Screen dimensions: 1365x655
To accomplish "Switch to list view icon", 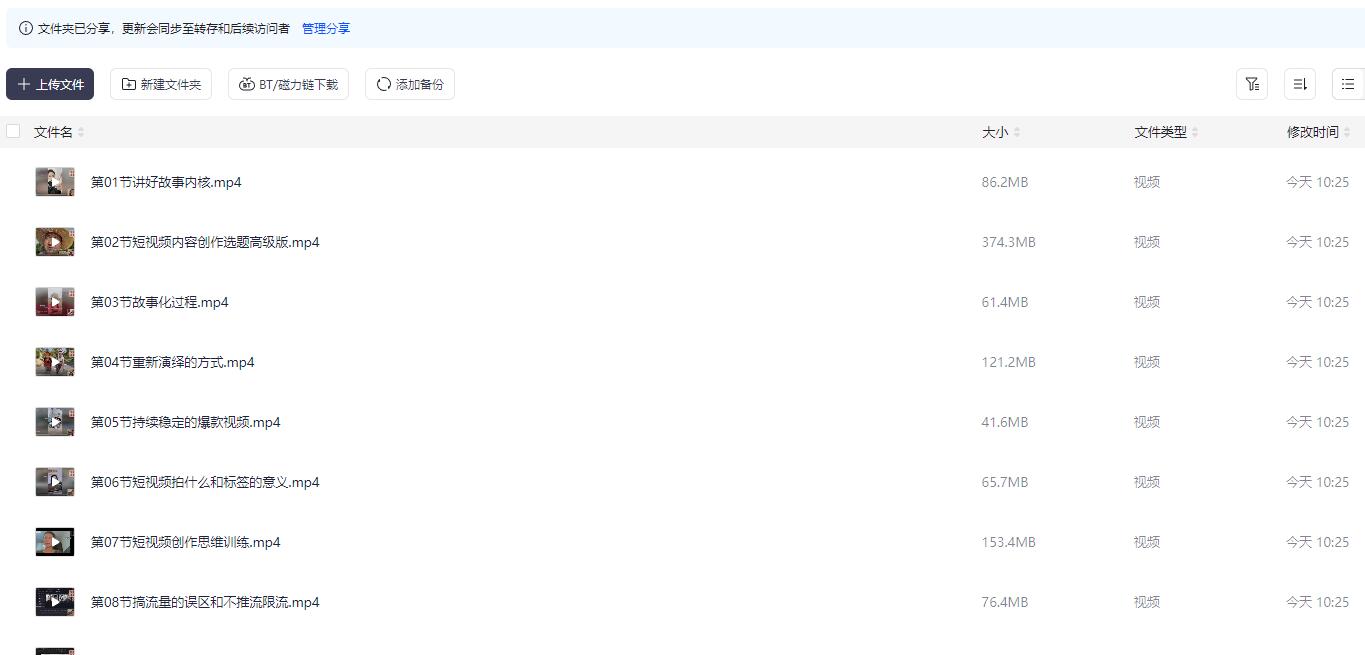I will click(x=1347, y=85).
